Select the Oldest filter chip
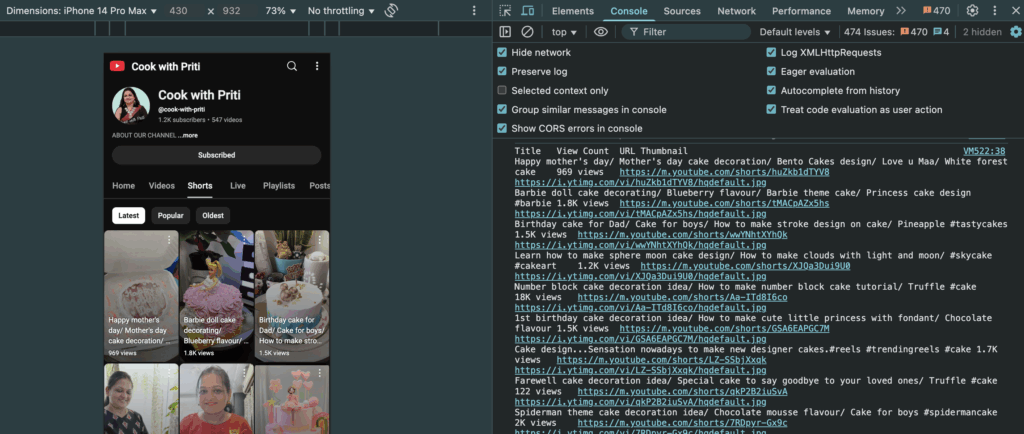This screenshot has height=434, width=1024. pos(212,215)
